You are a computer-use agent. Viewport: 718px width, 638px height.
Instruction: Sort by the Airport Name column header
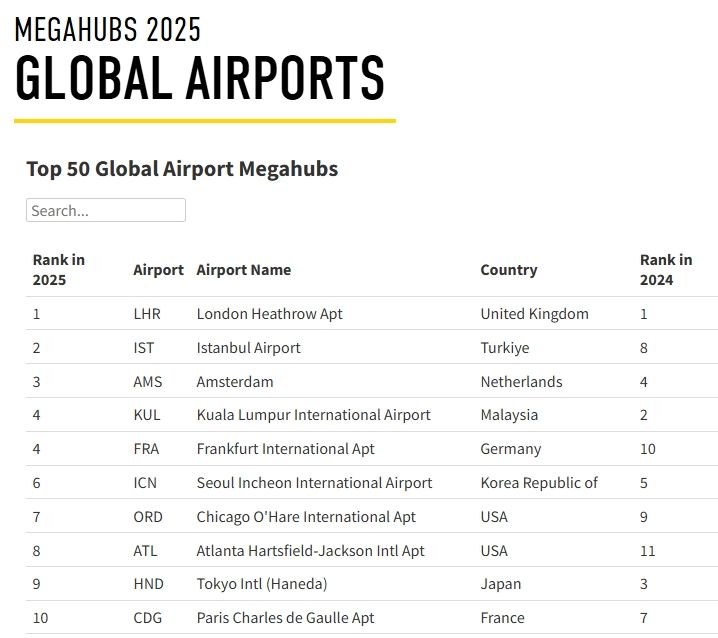[243, 270]
